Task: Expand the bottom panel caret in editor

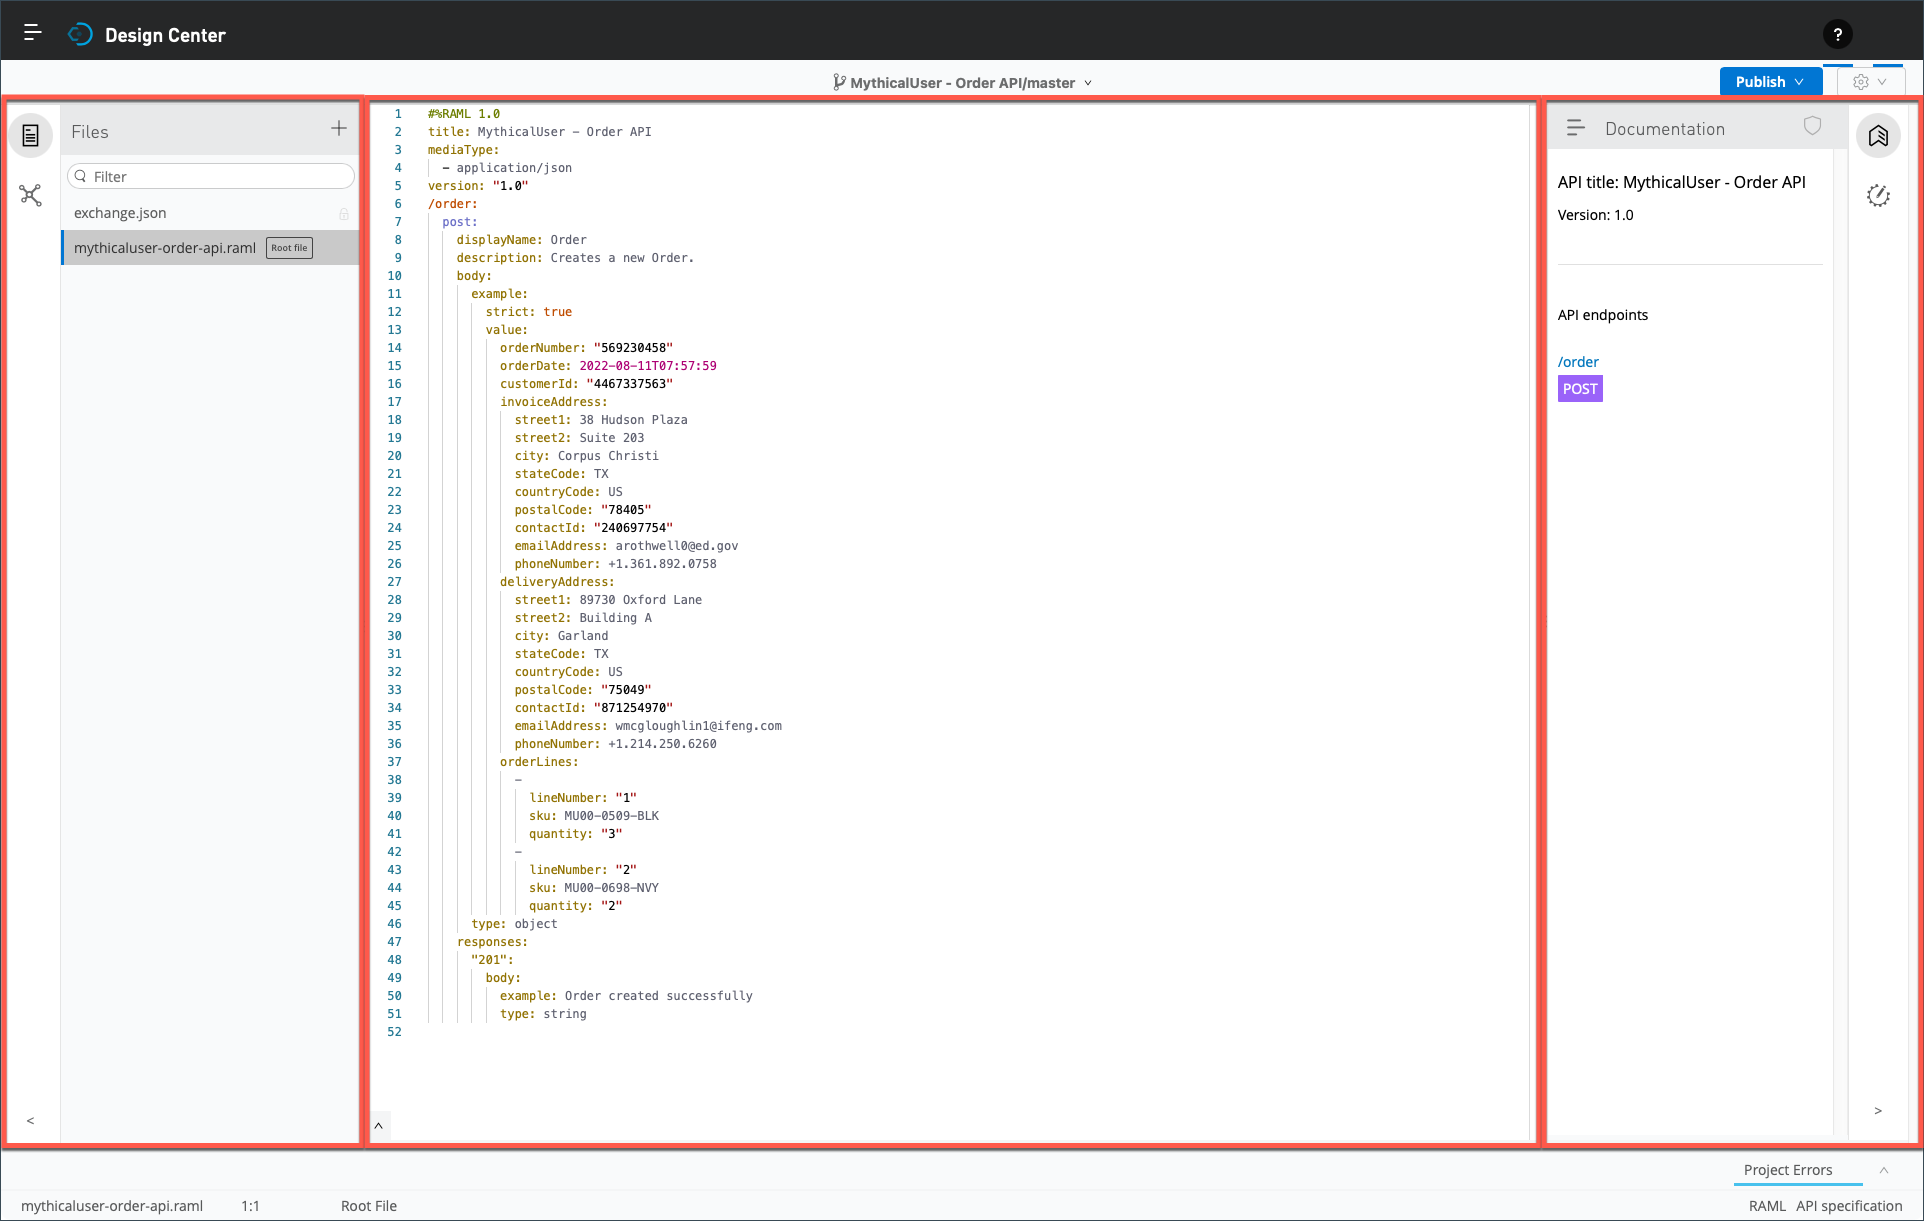Action: point(379,1126)
